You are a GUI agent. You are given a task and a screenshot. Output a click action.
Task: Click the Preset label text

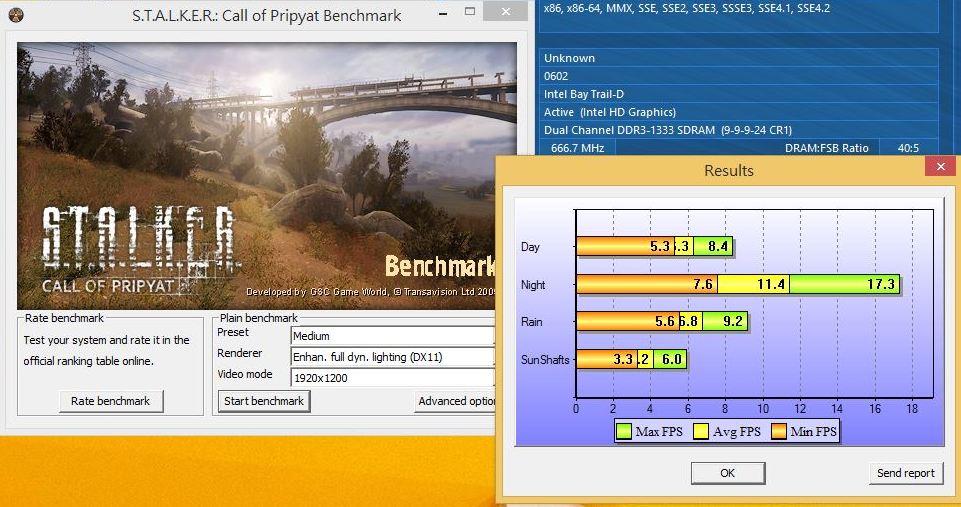pyautogui.click(x=233, y=332)
